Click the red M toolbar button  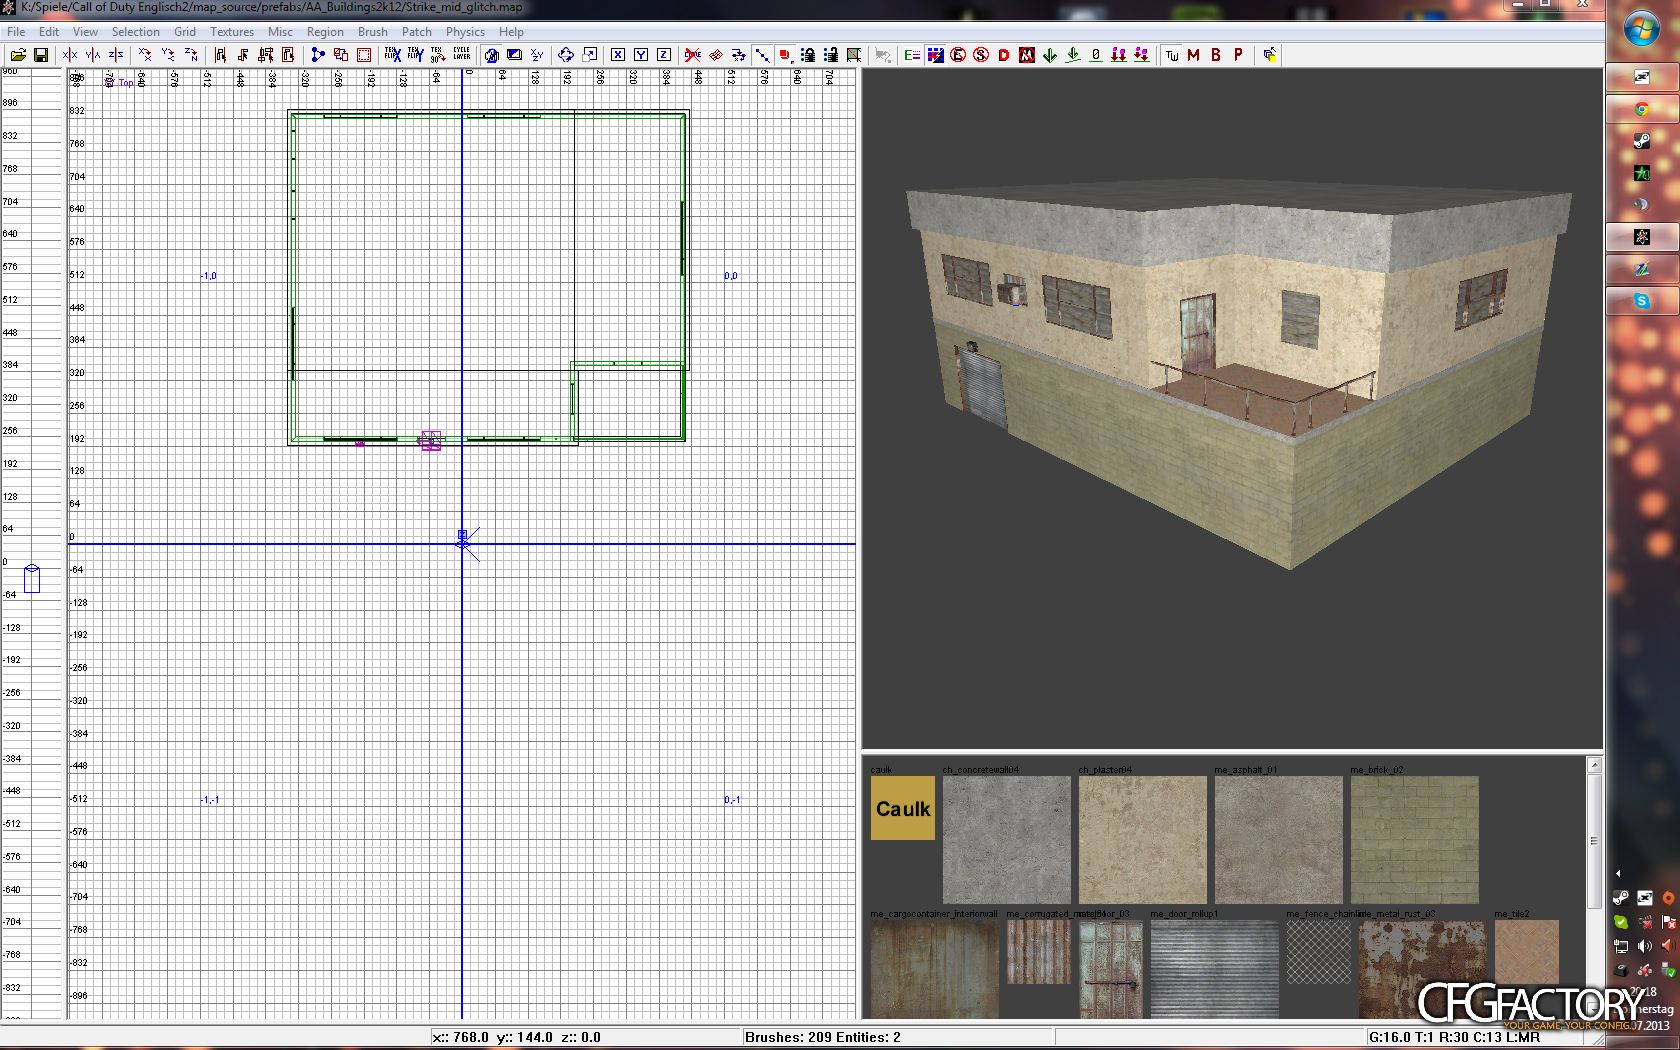pyautogui.click(x=1194, y=55)
